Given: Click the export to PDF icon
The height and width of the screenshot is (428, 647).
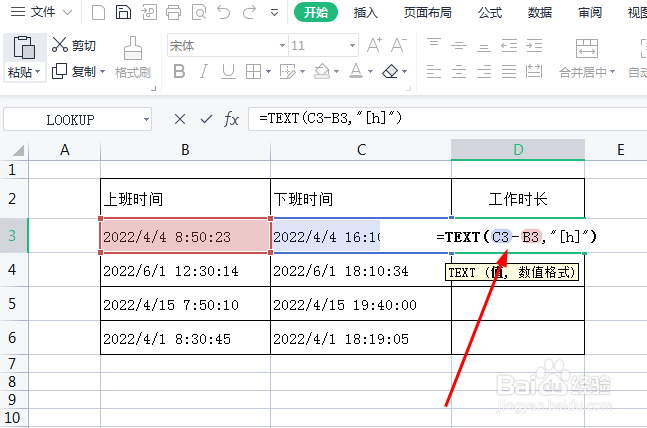Looking at the screenshot, I should pos(149,12).
